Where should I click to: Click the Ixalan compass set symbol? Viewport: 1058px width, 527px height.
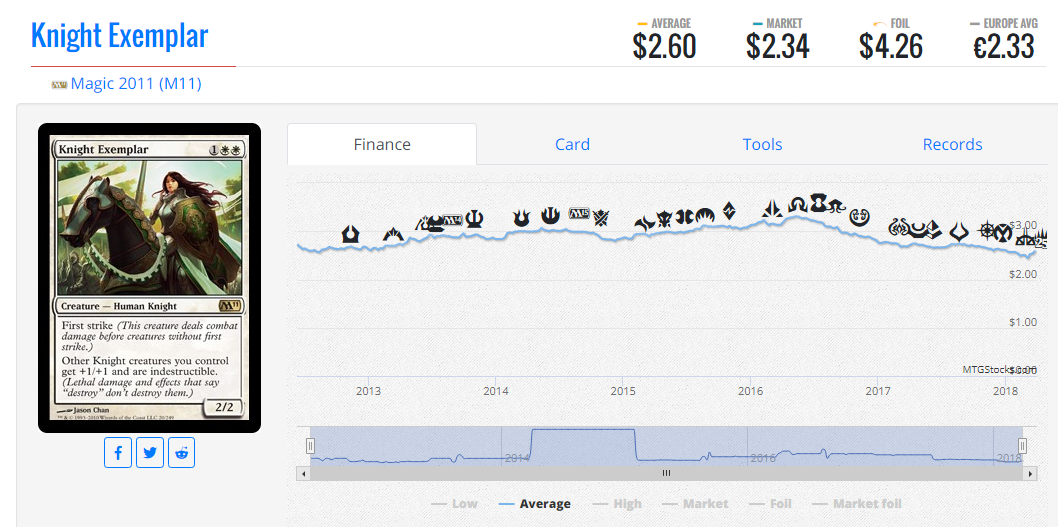987,230
